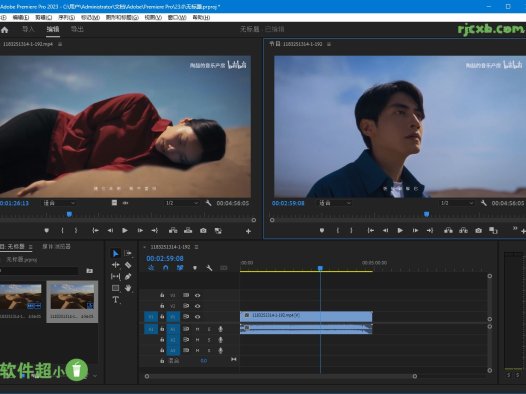Step forward one frame in Program monitor
Image resolution: width=526 pixels, height=394 pixels.
pyautogui.click(x=415, y=230)
